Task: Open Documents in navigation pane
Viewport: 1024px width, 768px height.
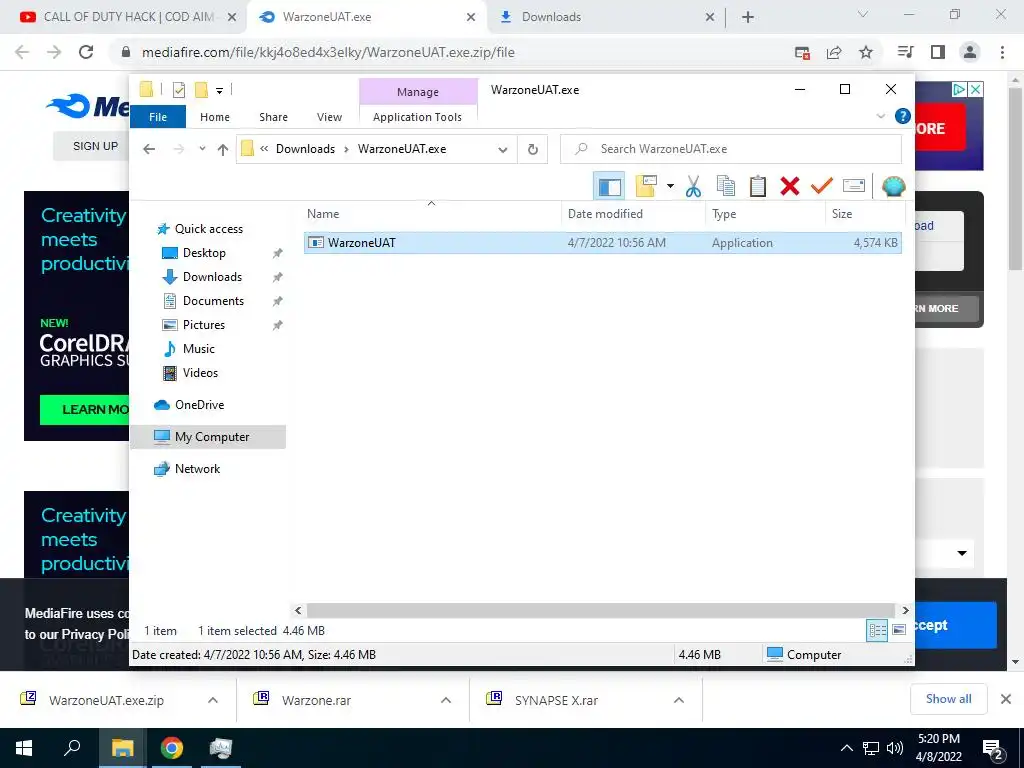Action: [x=213, y=301]
